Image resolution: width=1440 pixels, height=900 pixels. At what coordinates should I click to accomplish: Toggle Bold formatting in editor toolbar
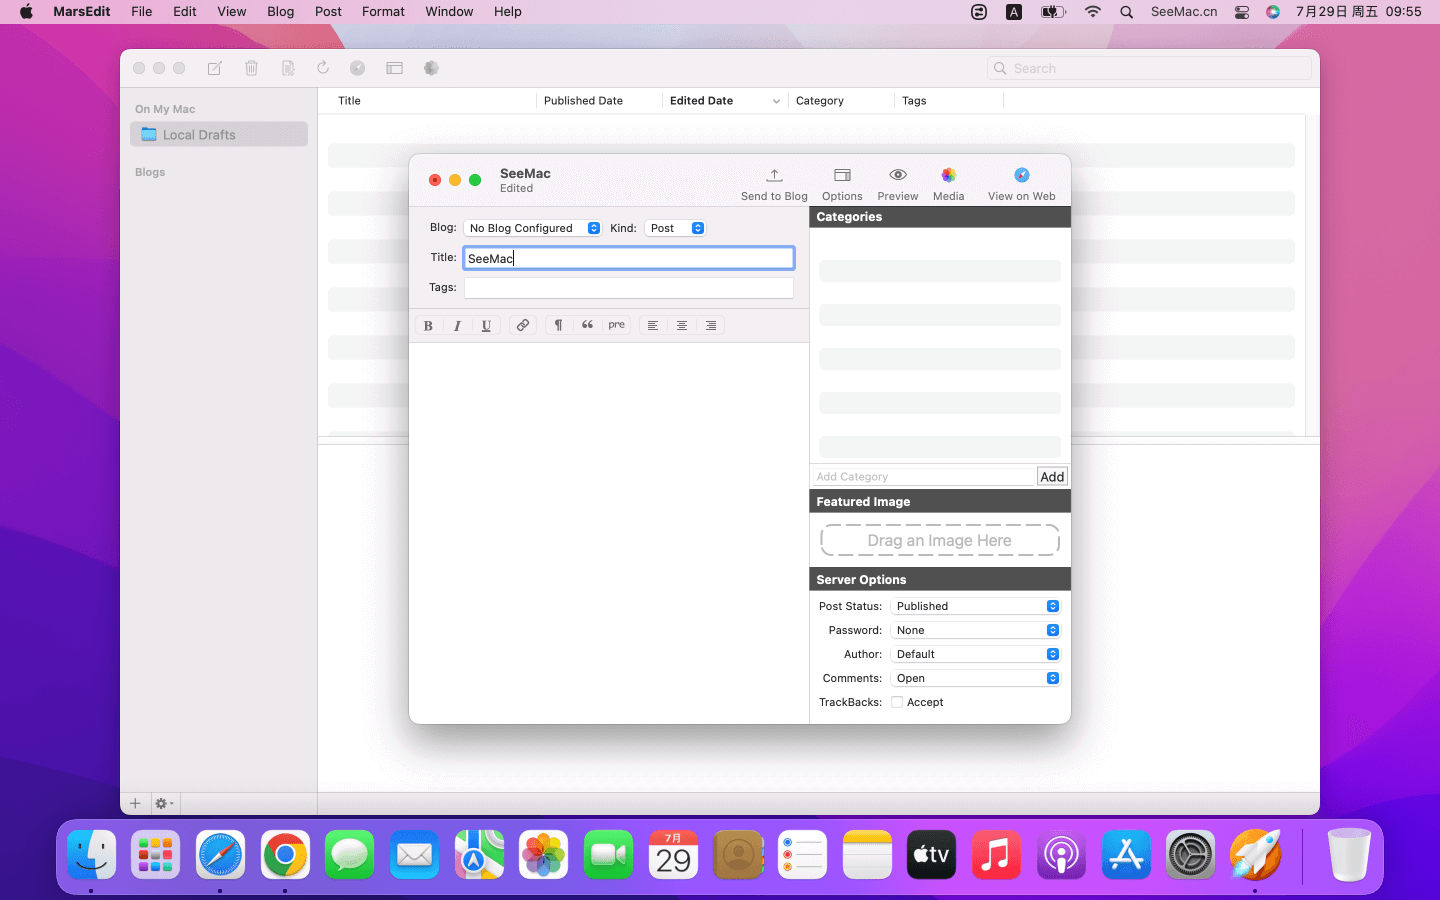(x=428, y=326)
